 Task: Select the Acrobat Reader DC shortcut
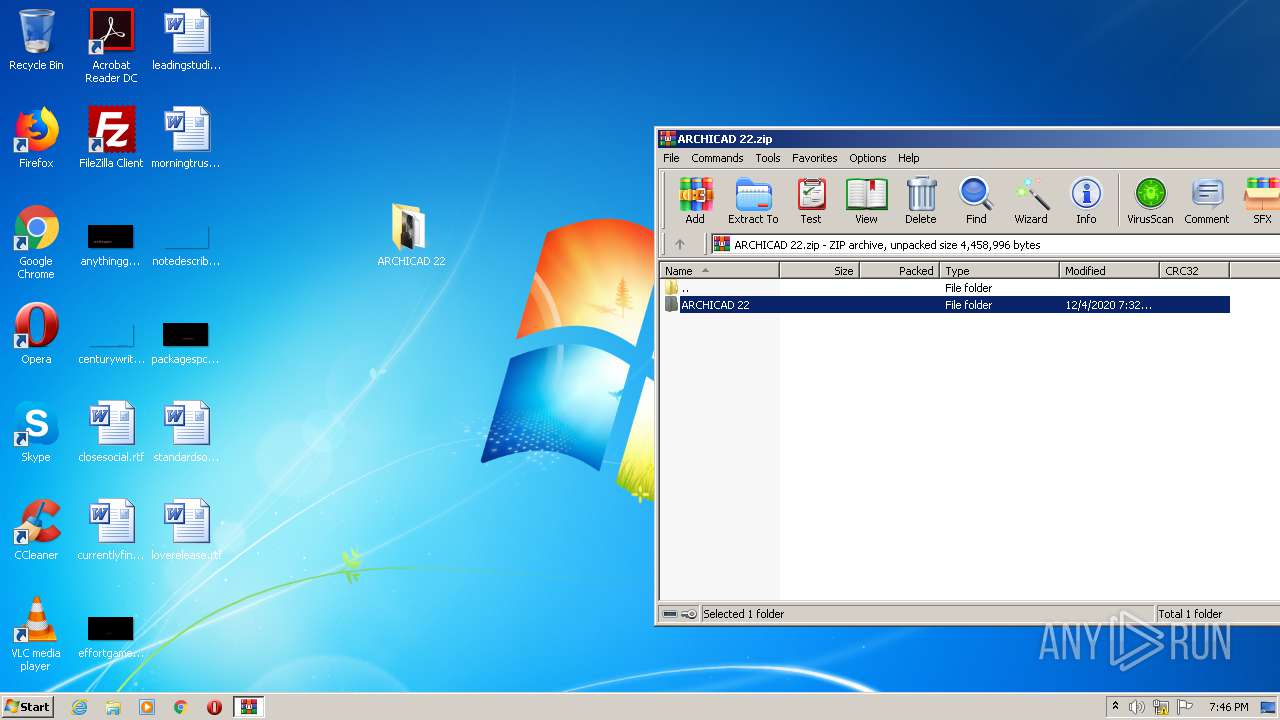[x=111, y=46]
